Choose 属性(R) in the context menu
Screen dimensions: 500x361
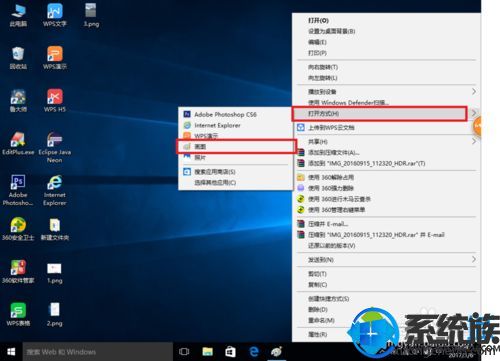[x=387, y=334]
